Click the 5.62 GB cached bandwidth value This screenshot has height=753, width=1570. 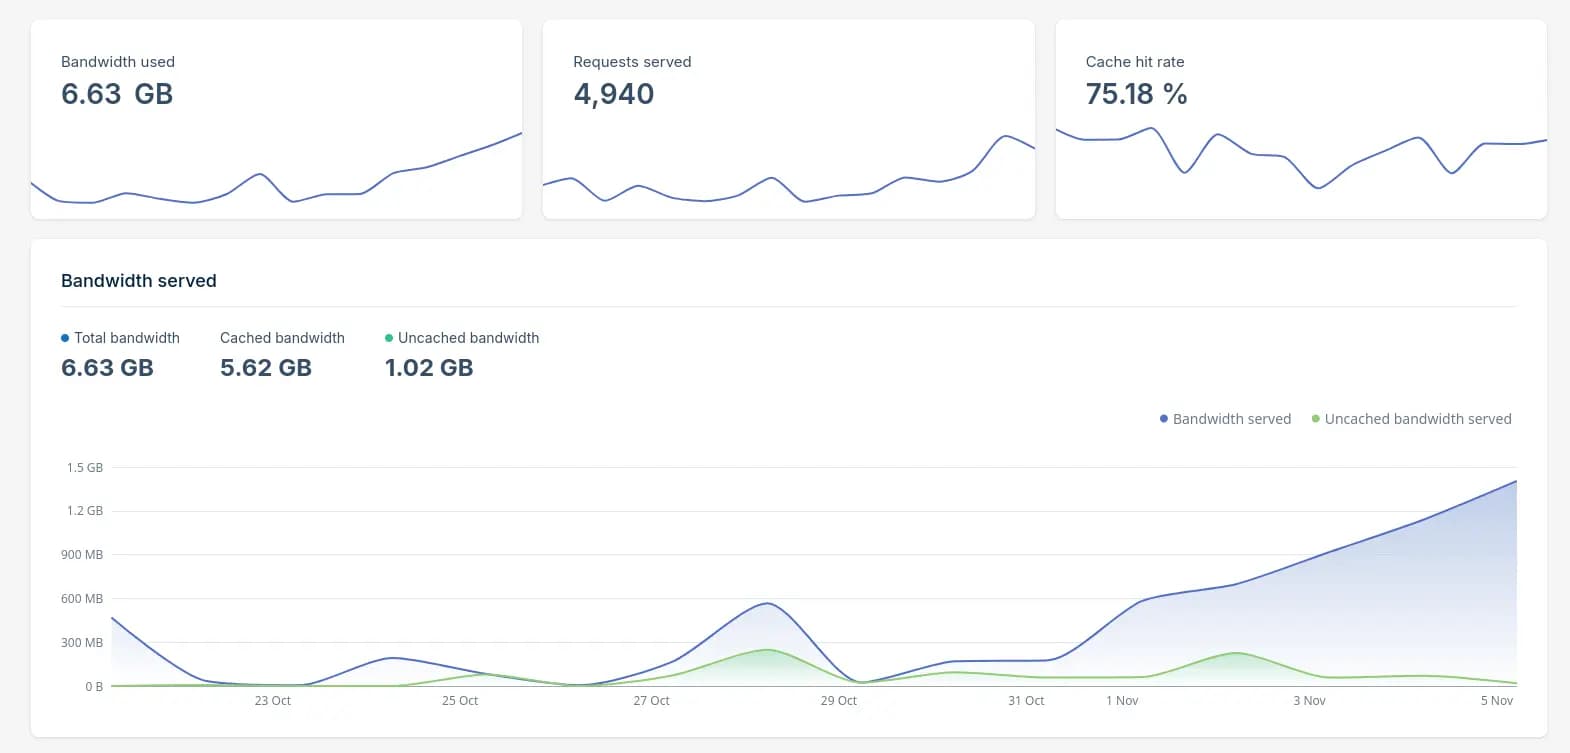coord(266,368)
